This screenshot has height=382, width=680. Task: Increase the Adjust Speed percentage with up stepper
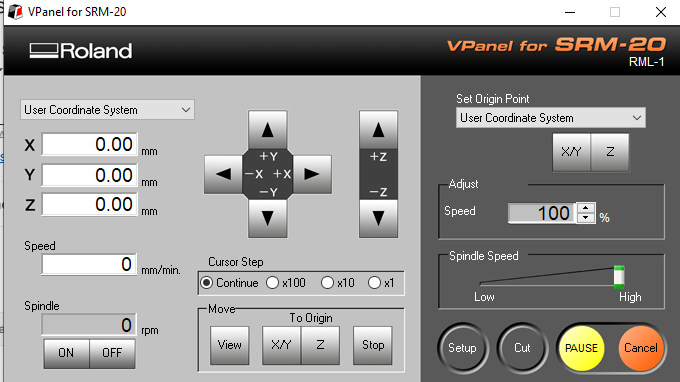(x=586, y=208)
